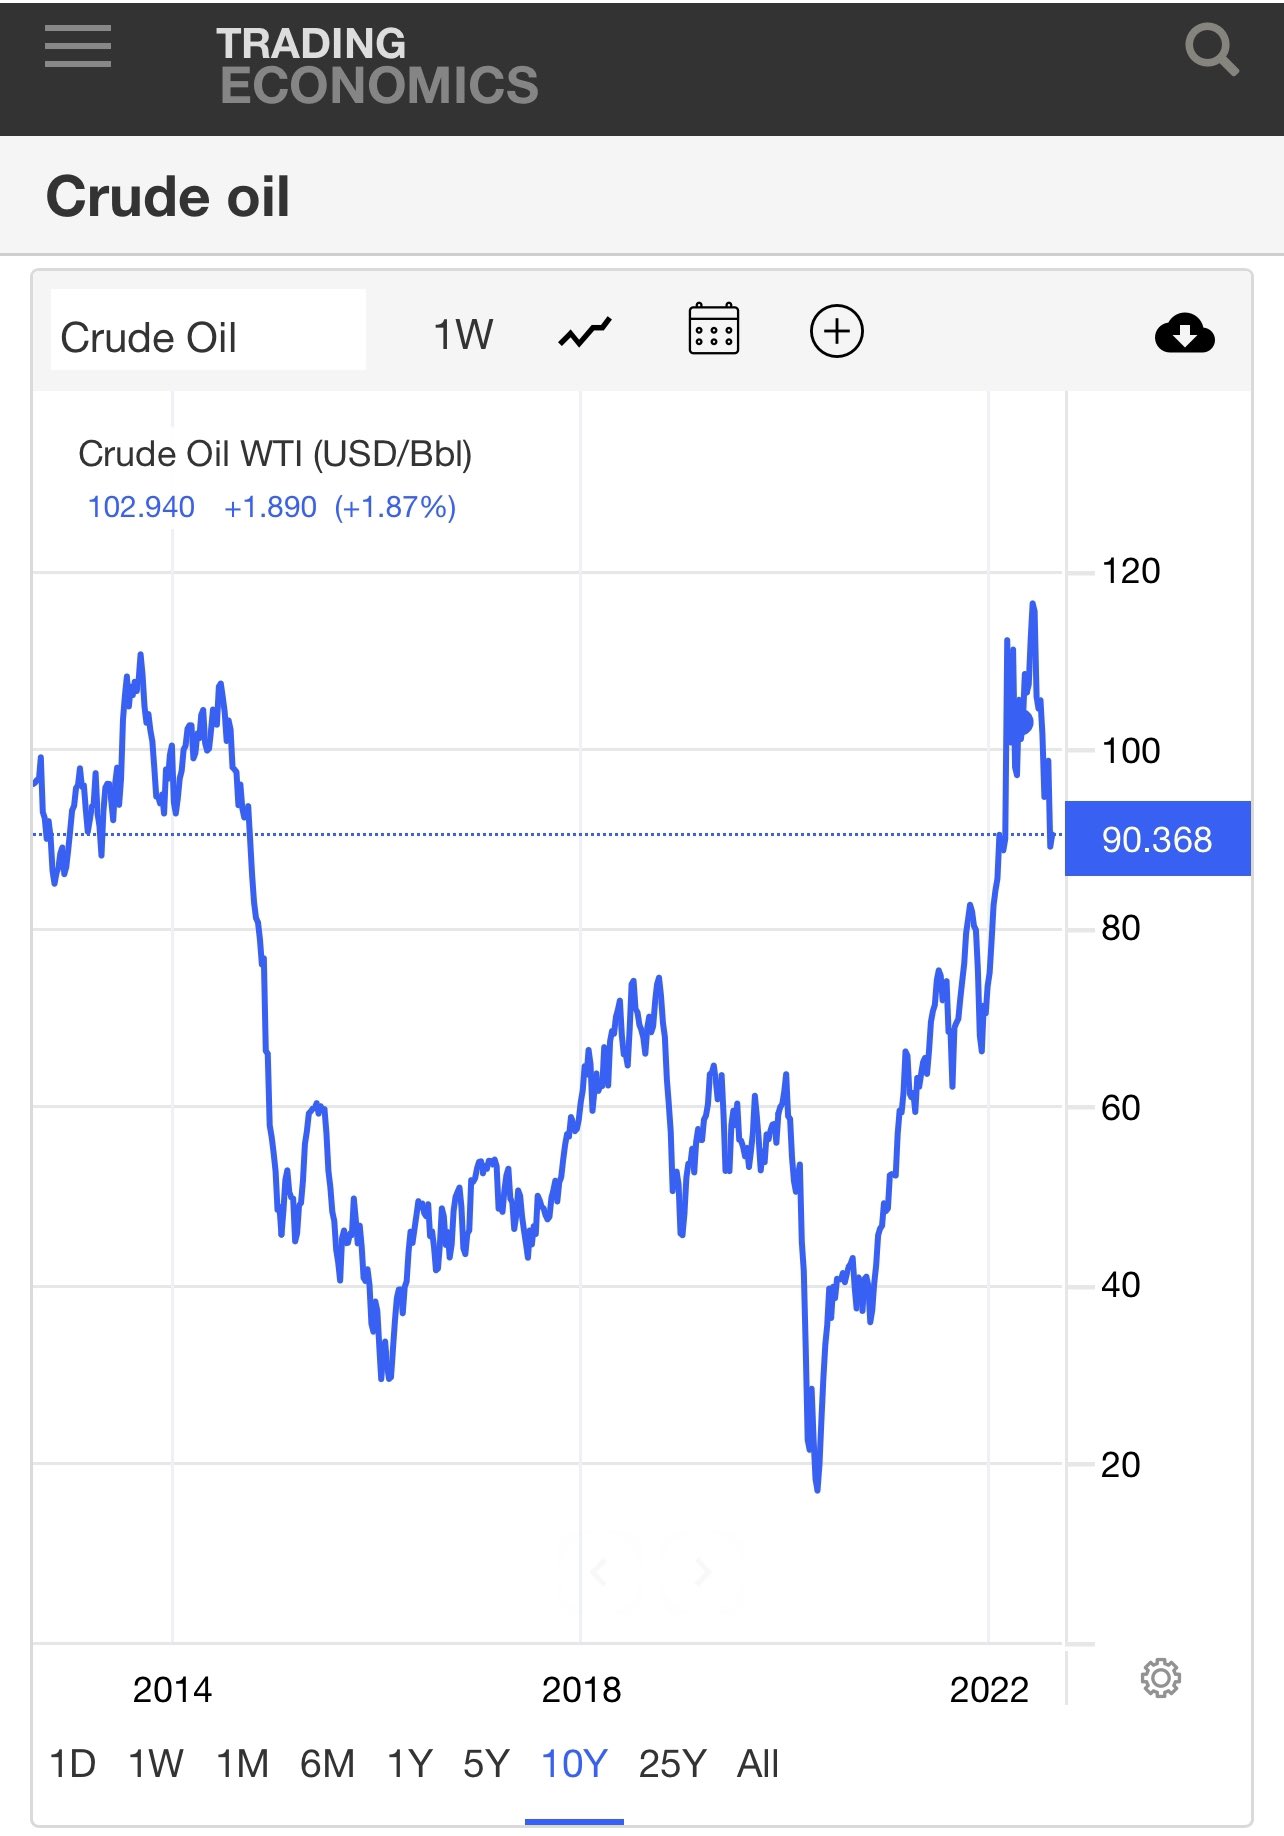Click the 90.368 price label
Screen dimensions: 1284x1836
pos(1157,839)
